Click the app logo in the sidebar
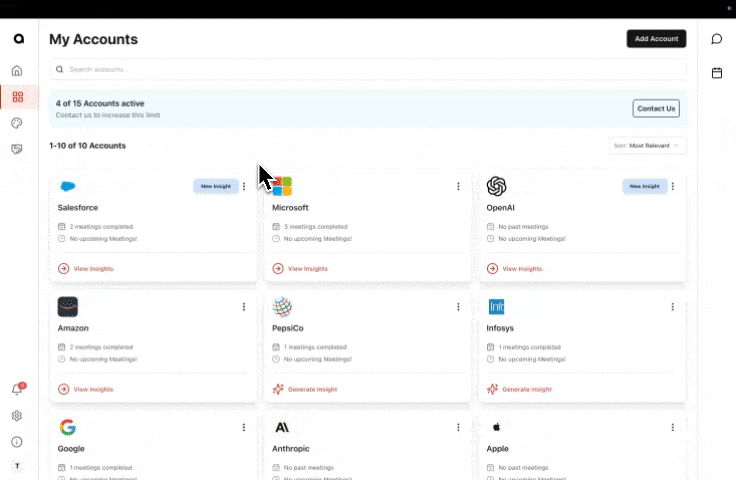736x480 pixels. 18,38
